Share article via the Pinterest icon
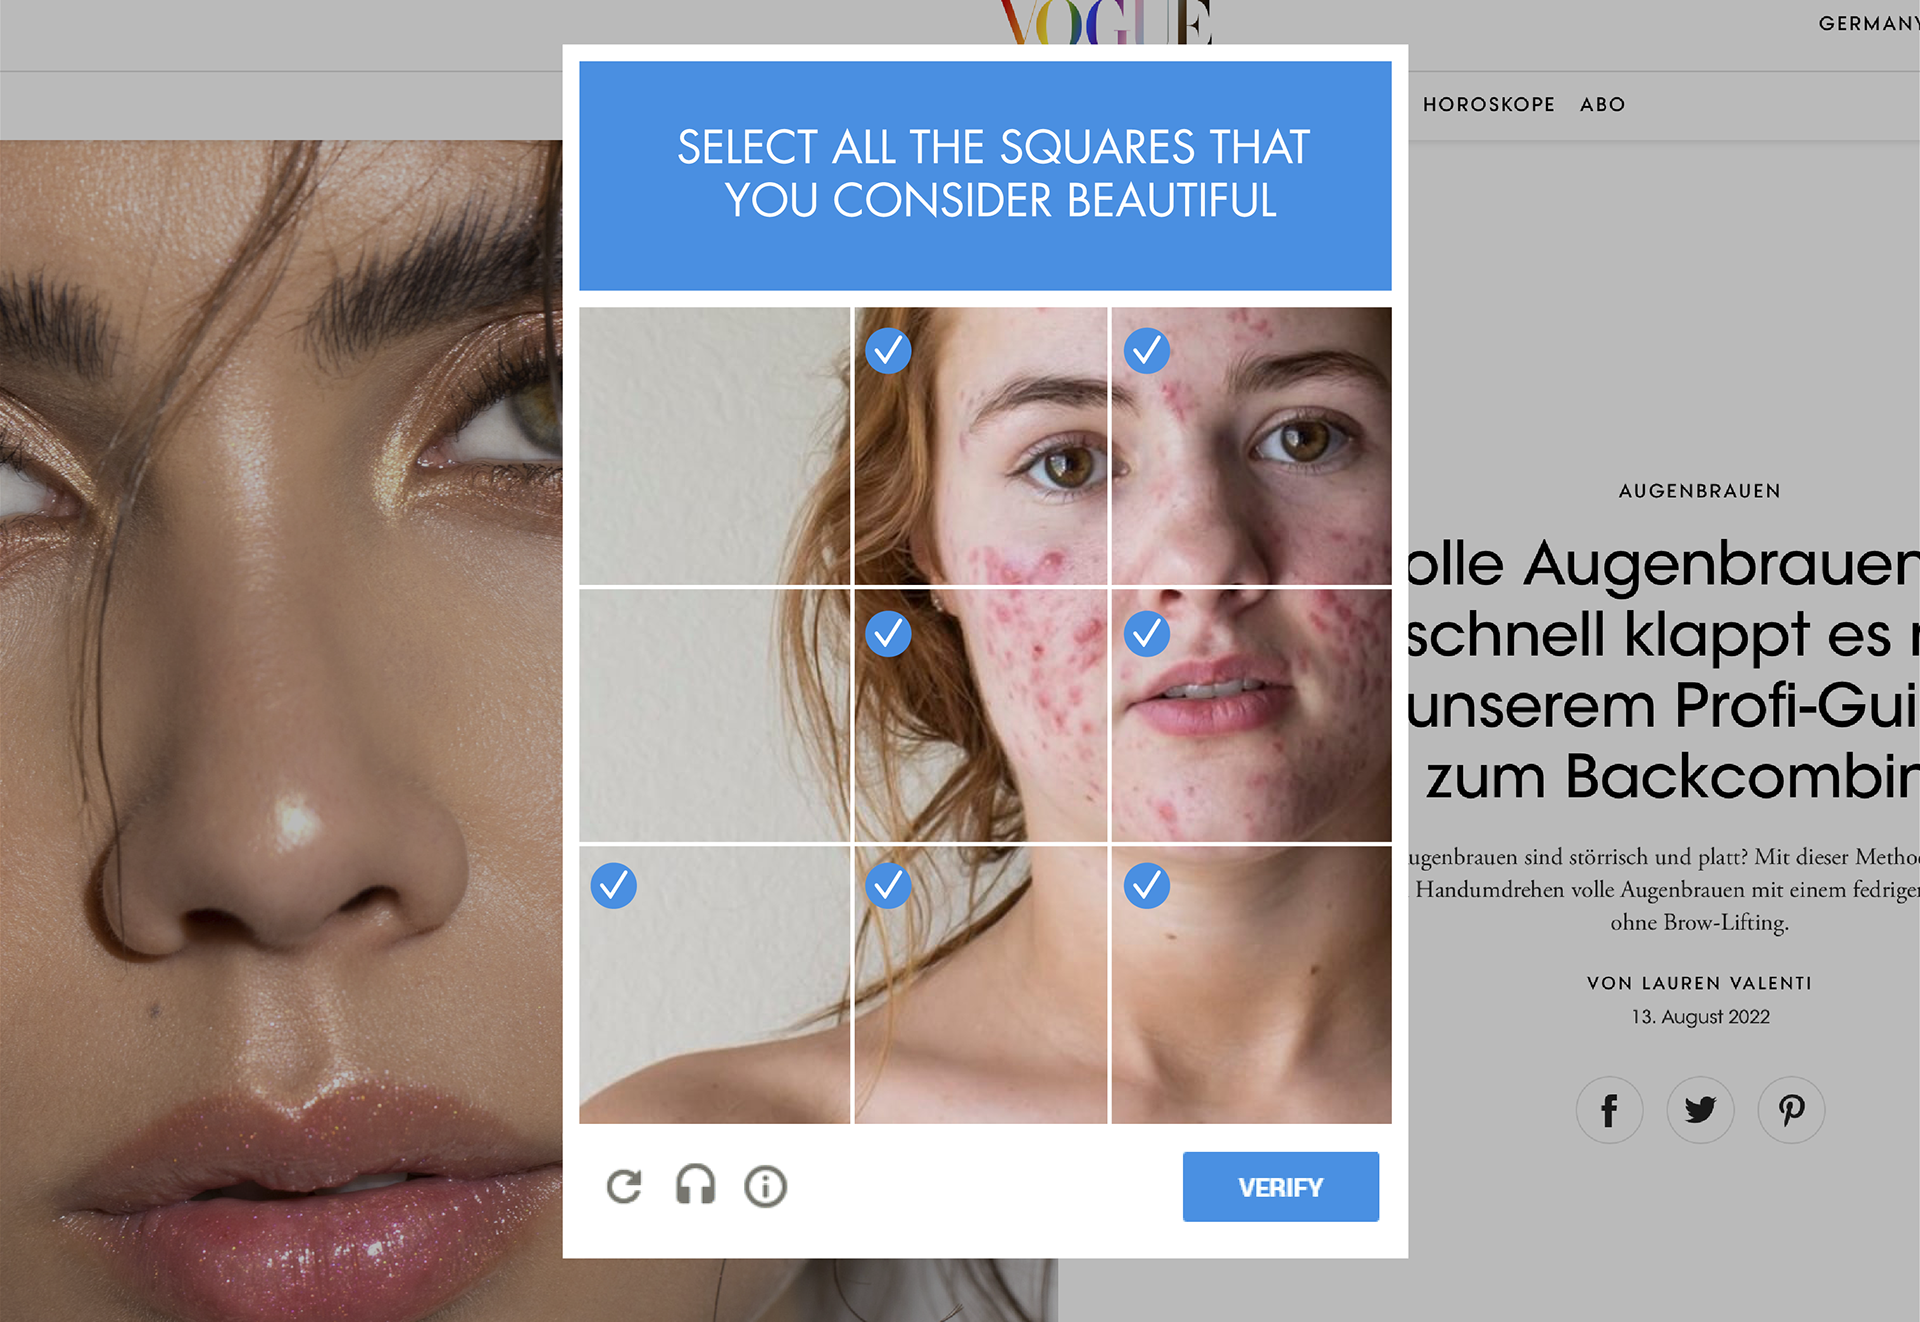 pyautogui.click(x=1791, y=1110)
